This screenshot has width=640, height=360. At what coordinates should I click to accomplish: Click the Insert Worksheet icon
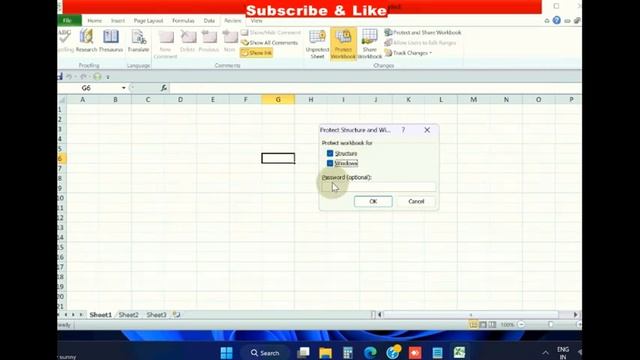pyautogui.click(x=176, y=315)
